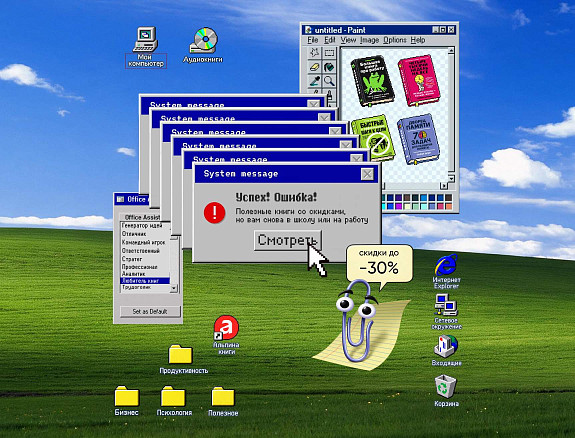The height and width of the screenshot is (438, 575).
Task: Open the Мой компьютер desktop icon
Action: pos(146,47)
